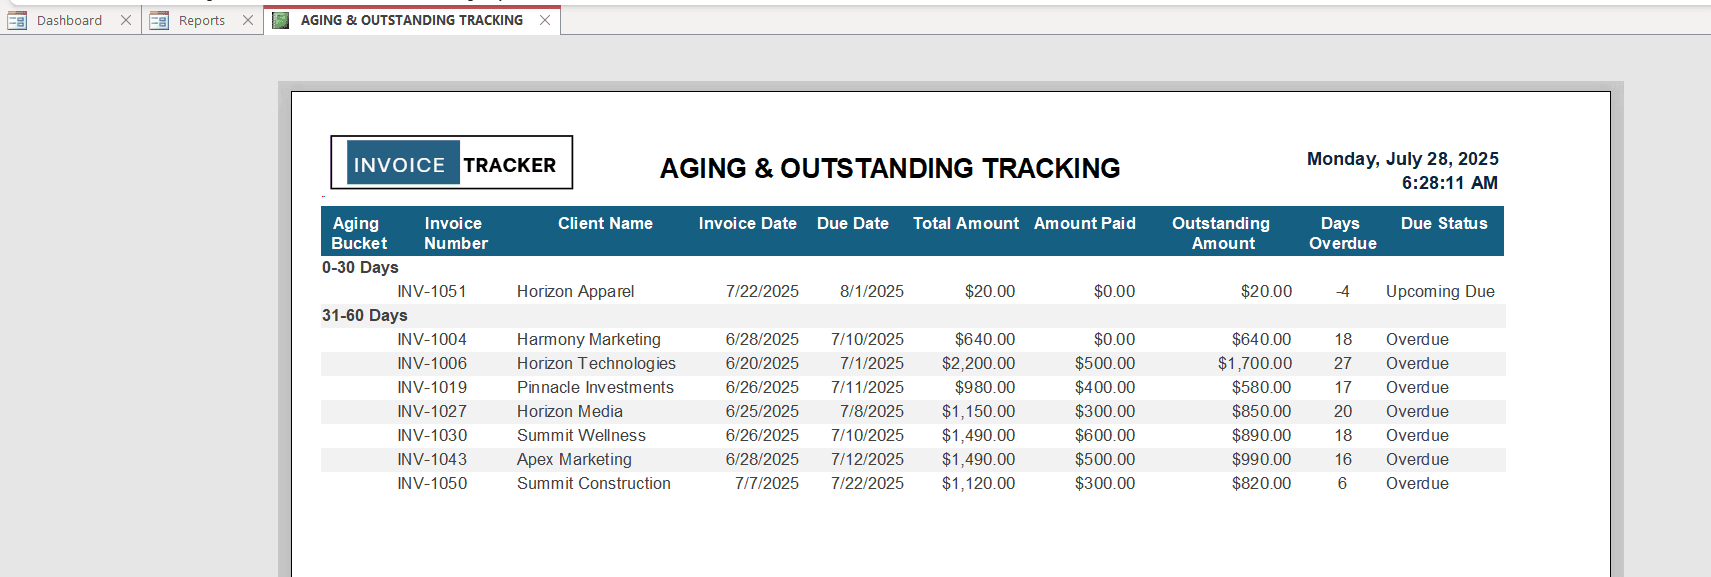Click the Days Overdue column header
This screenshot has width=1711, height=577.
click(1342, 233)
